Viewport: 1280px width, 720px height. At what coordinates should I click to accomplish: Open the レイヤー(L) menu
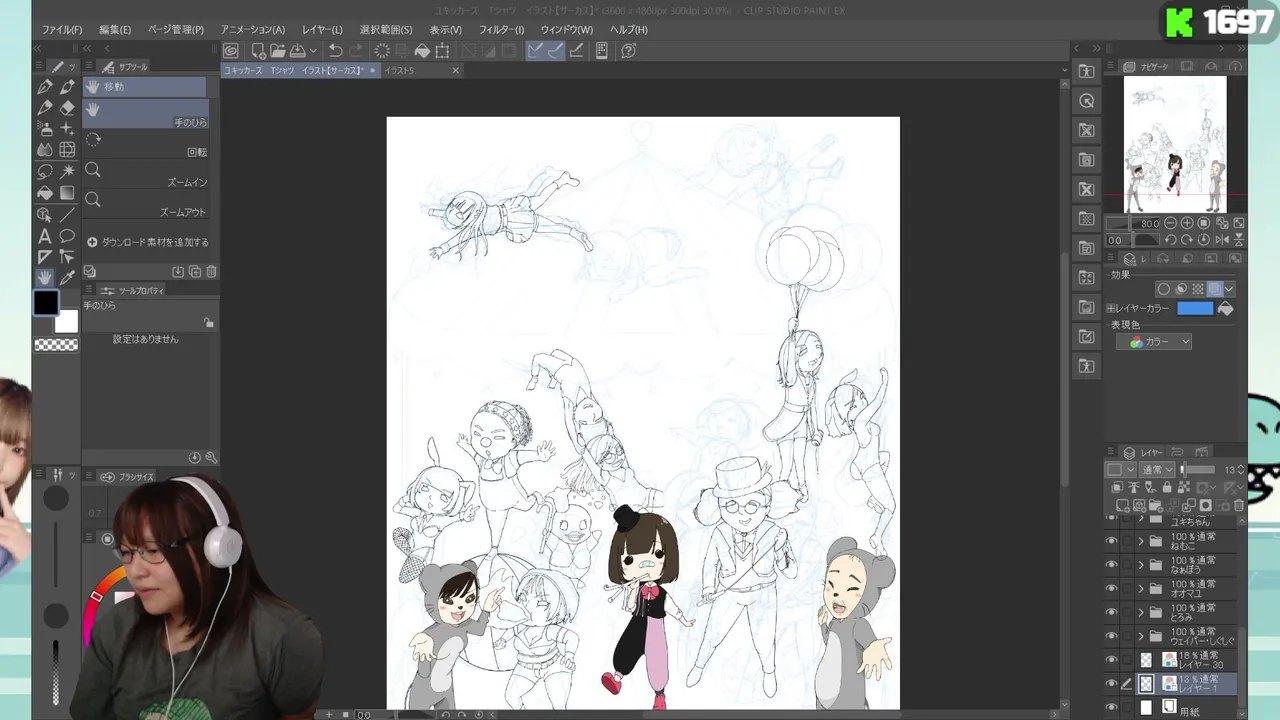322,30
